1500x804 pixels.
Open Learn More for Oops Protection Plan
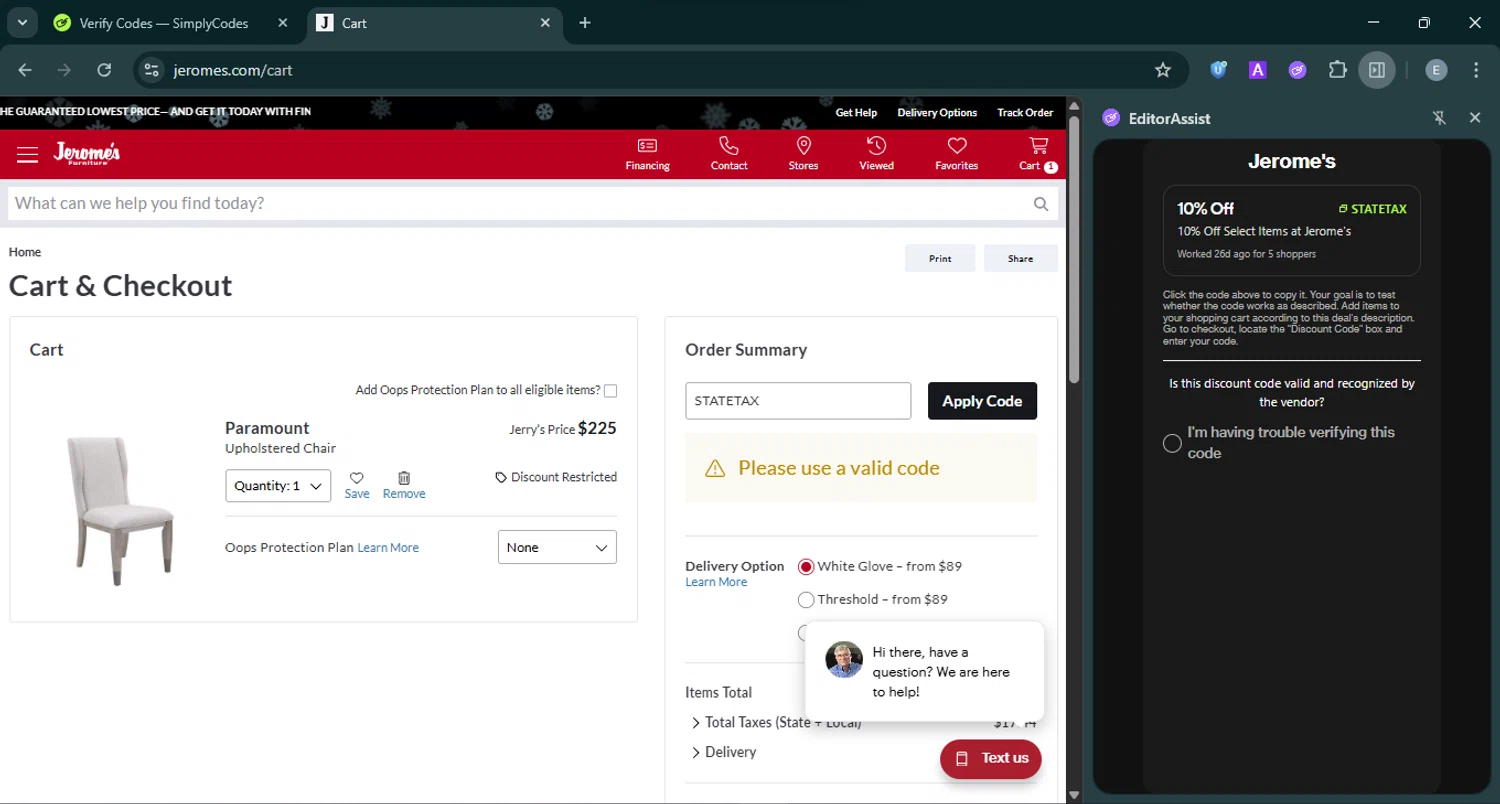pos(388,548)
